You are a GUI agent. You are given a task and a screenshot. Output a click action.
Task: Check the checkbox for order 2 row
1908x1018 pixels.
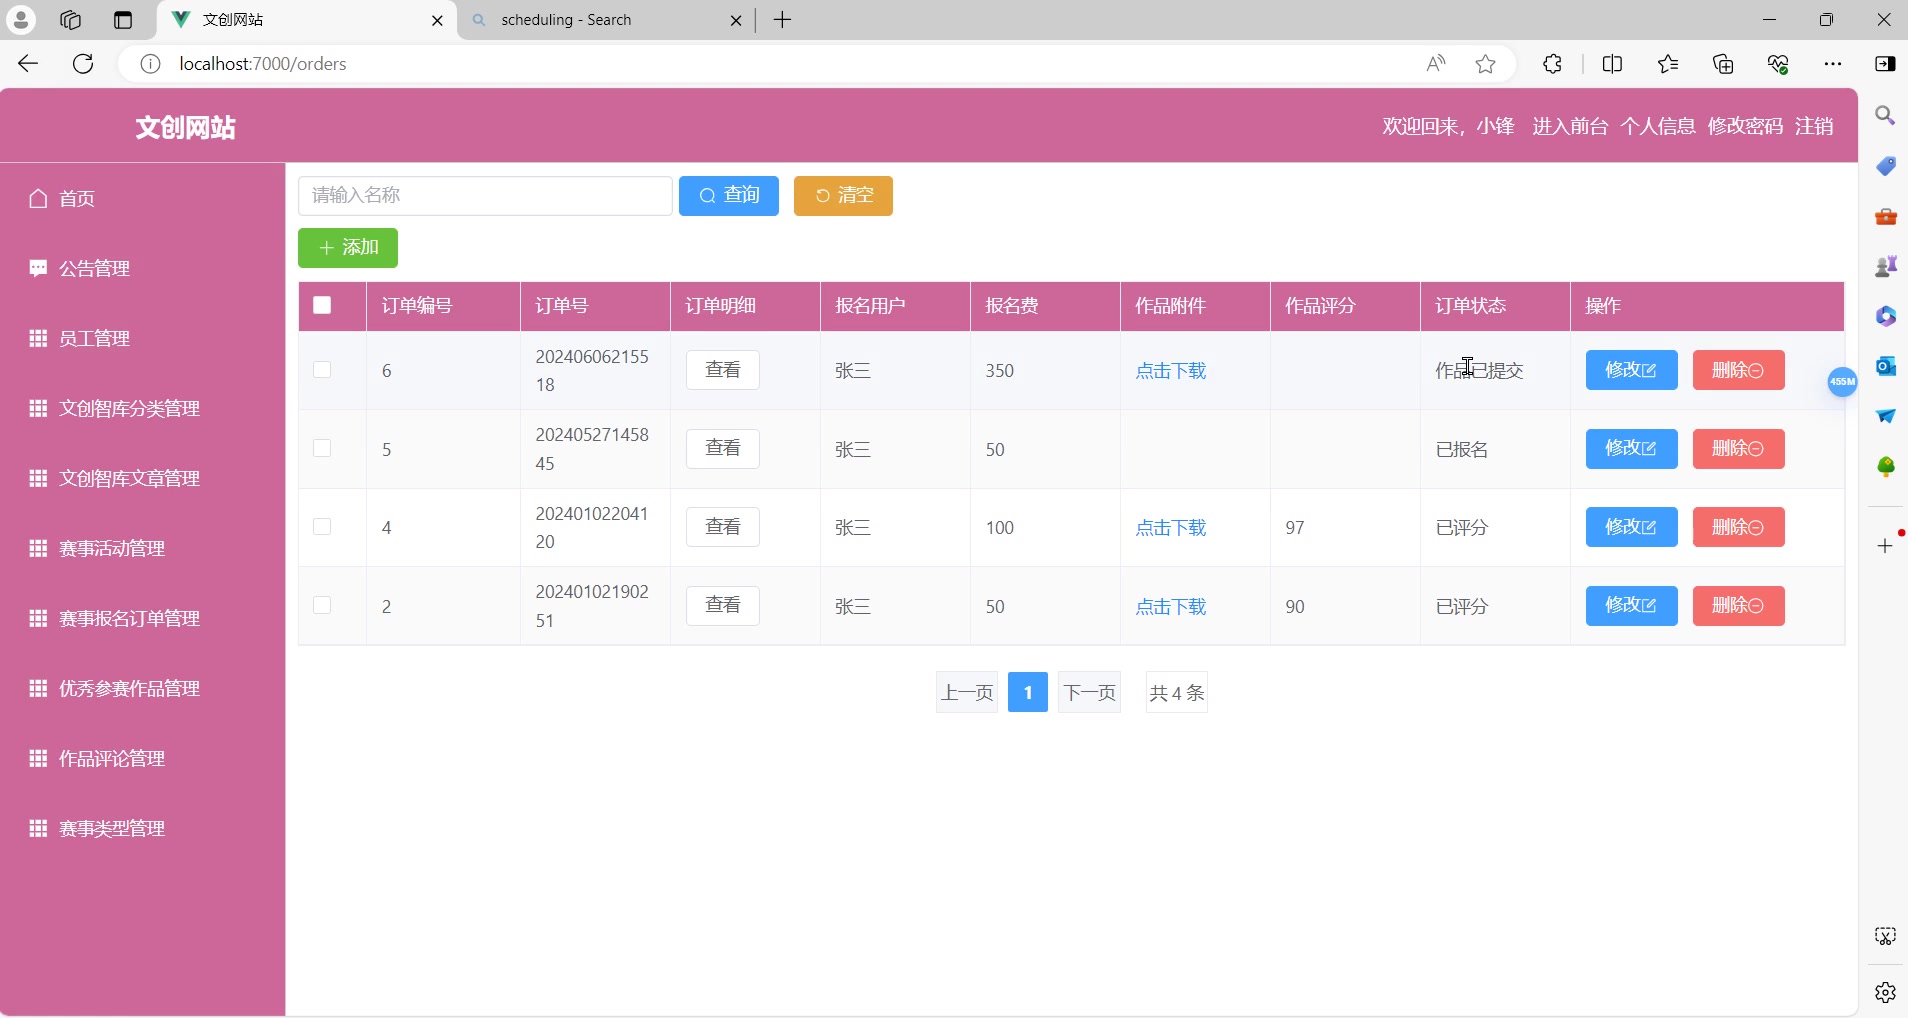coord(322,605)
